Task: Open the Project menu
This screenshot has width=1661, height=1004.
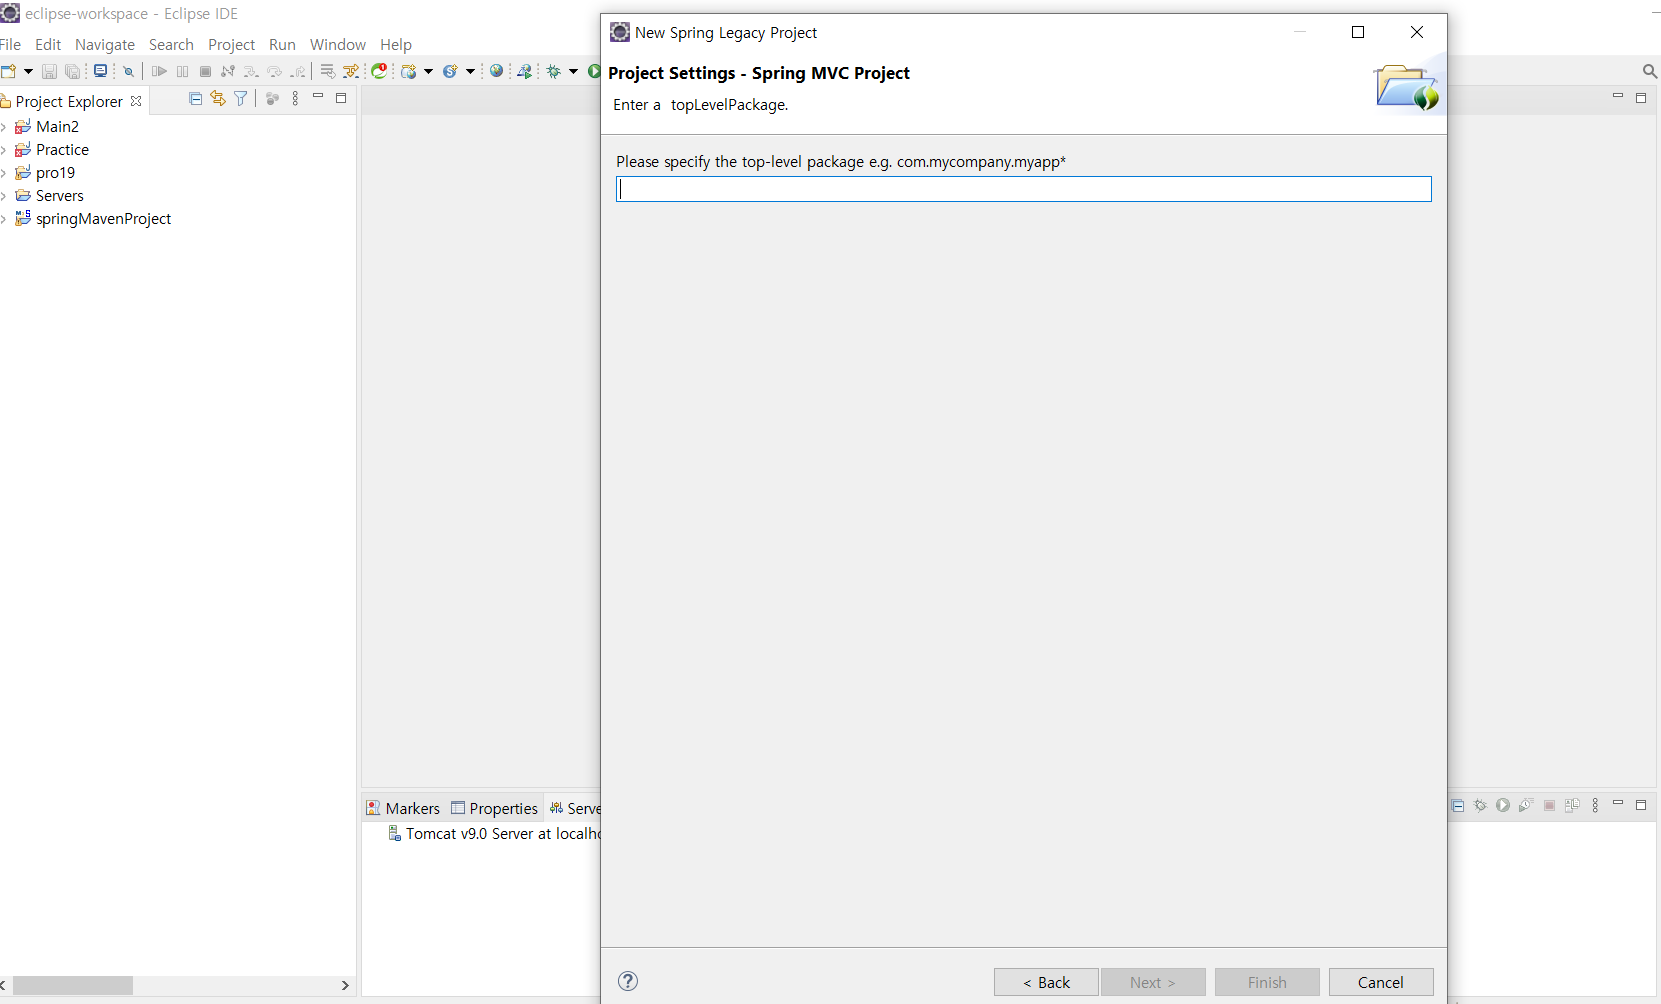Action: [232, 44]
